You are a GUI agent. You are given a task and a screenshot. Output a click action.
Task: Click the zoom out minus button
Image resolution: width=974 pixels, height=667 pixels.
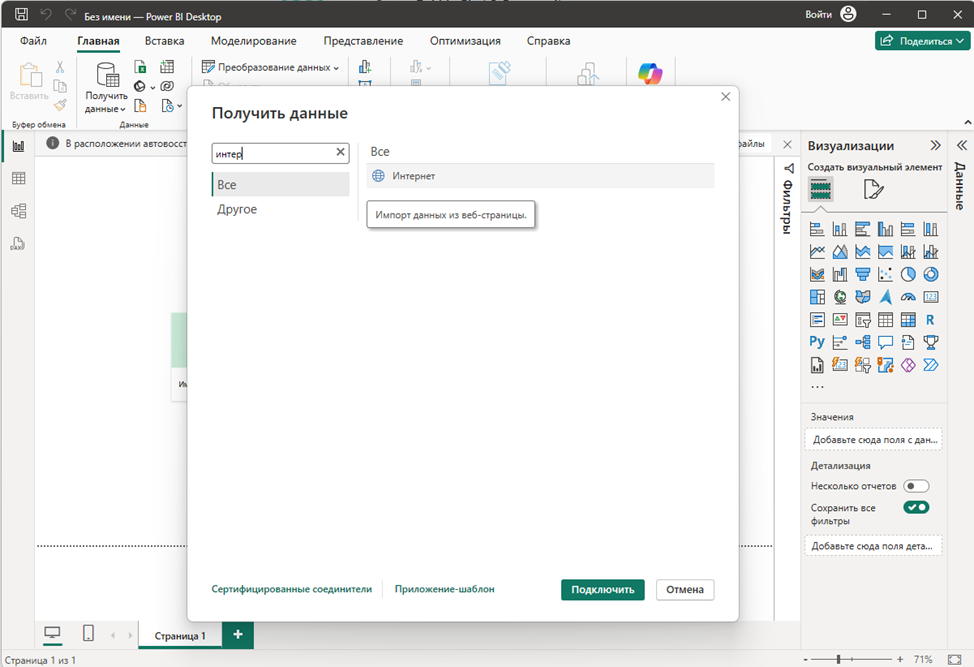coord(806,659)
